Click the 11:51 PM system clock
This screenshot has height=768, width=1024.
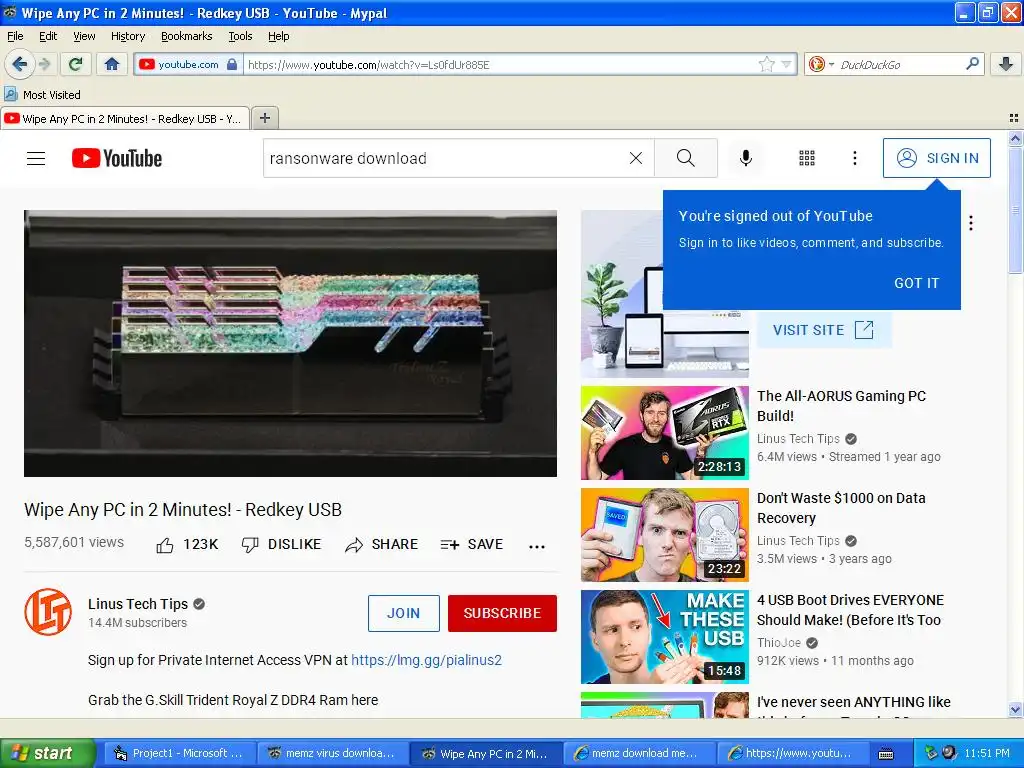coord(987,753)
